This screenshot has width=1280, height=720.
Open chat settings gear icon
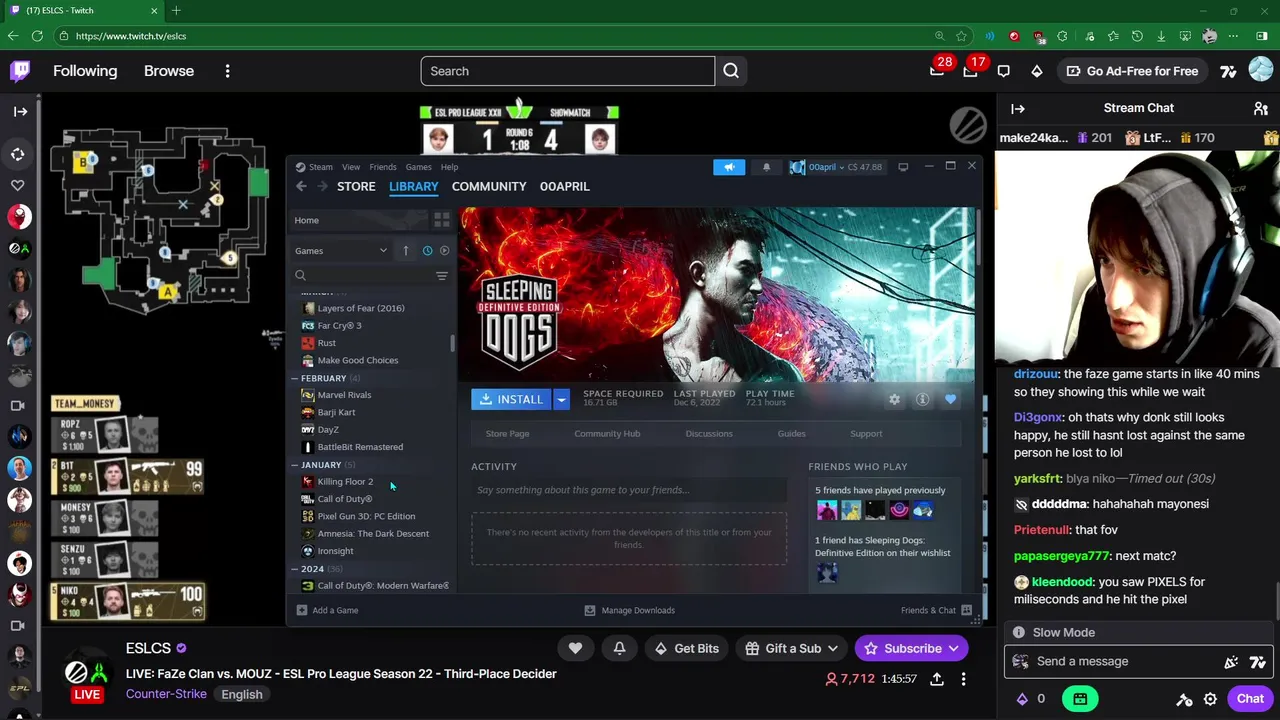tap(1210, 699)
